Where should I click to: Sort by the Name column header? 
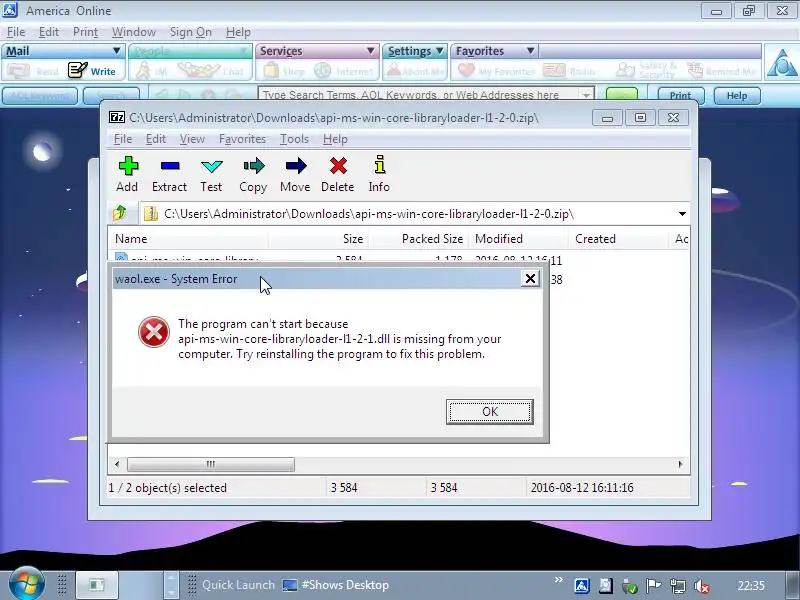188,239
